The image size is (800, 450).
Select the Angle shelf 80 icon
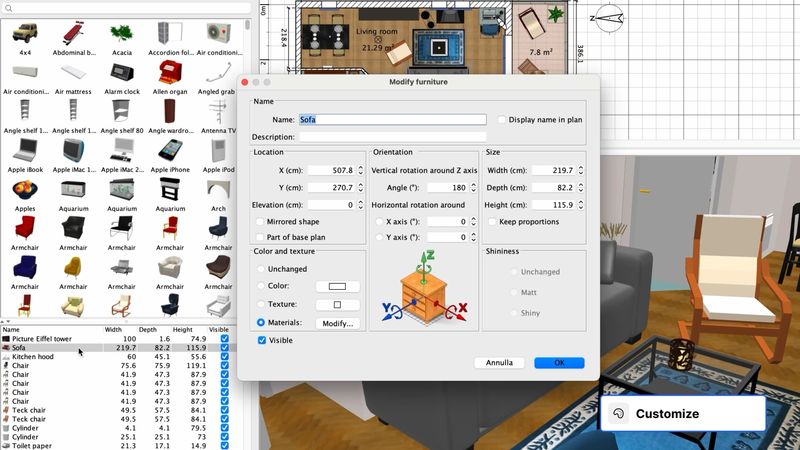(x=121, y=111)
